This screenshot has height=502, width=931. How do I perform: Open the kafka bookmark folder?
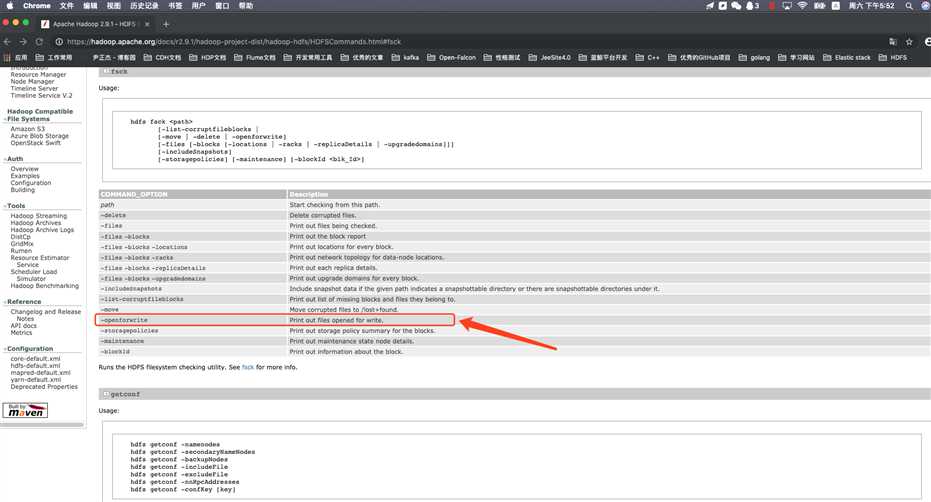(x=405, y=58)
